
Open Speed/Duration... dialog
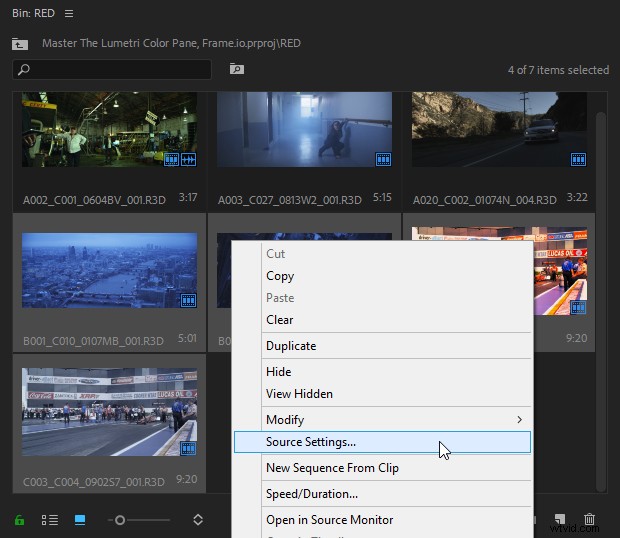pos(382,494)
